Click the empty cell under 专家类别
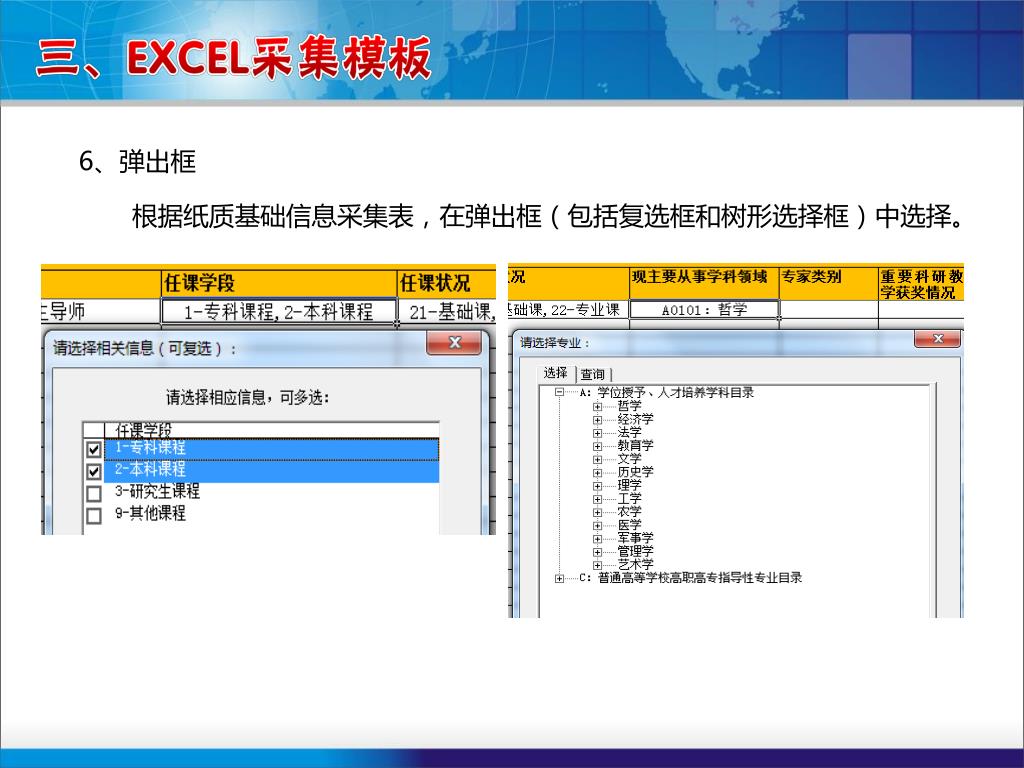 [829, 310]
